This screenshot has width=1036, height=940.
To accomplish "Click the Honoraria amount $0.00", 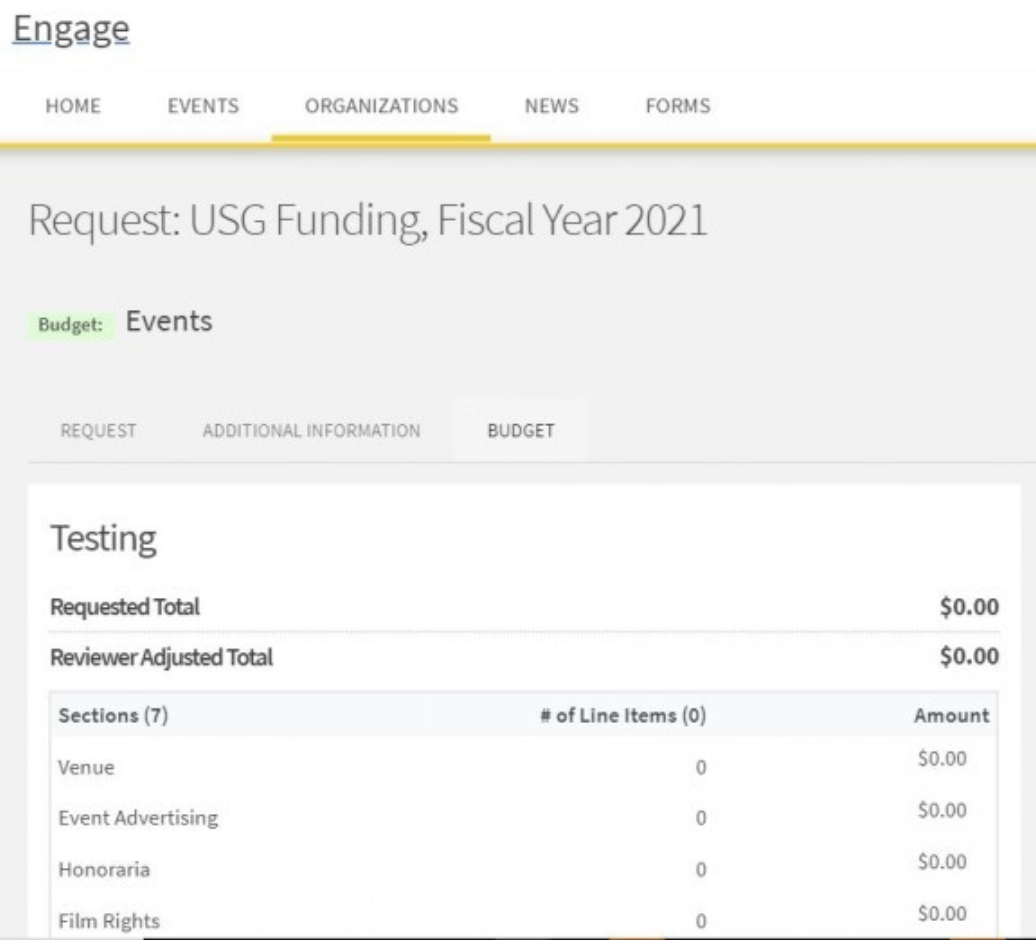I will 942,861.
